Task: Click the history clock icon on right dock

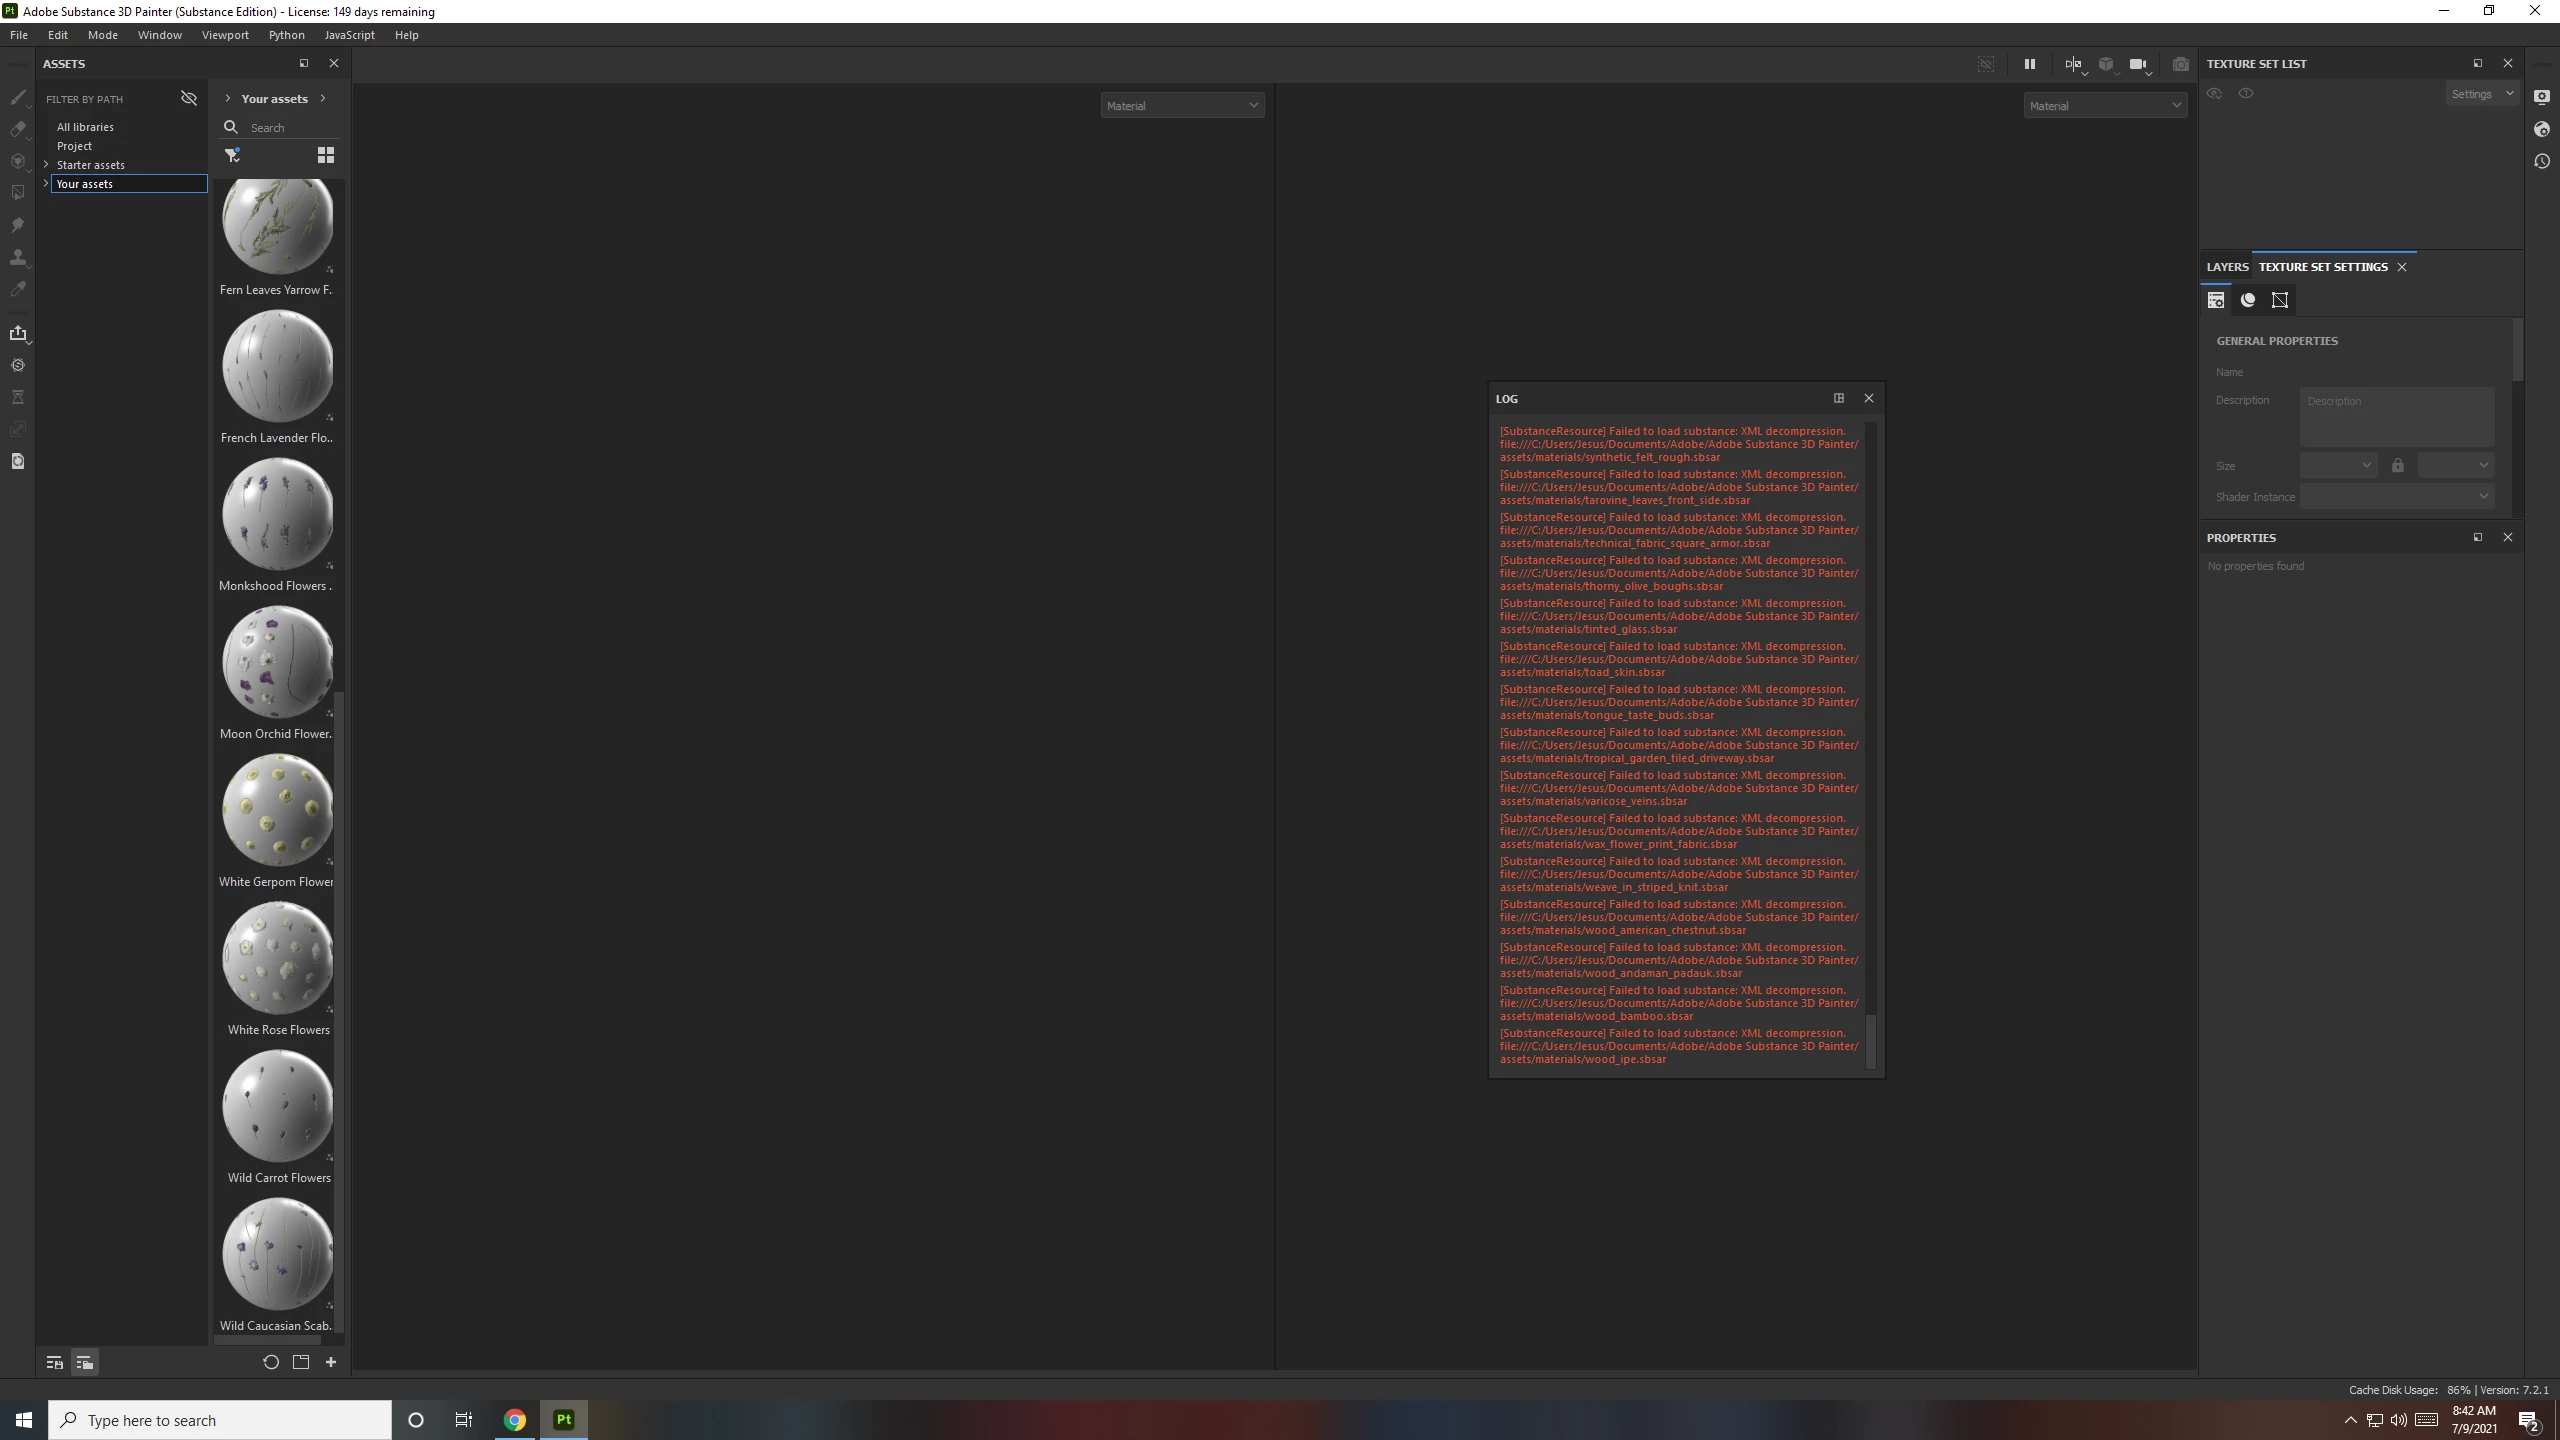Action: coord(2542,161)
